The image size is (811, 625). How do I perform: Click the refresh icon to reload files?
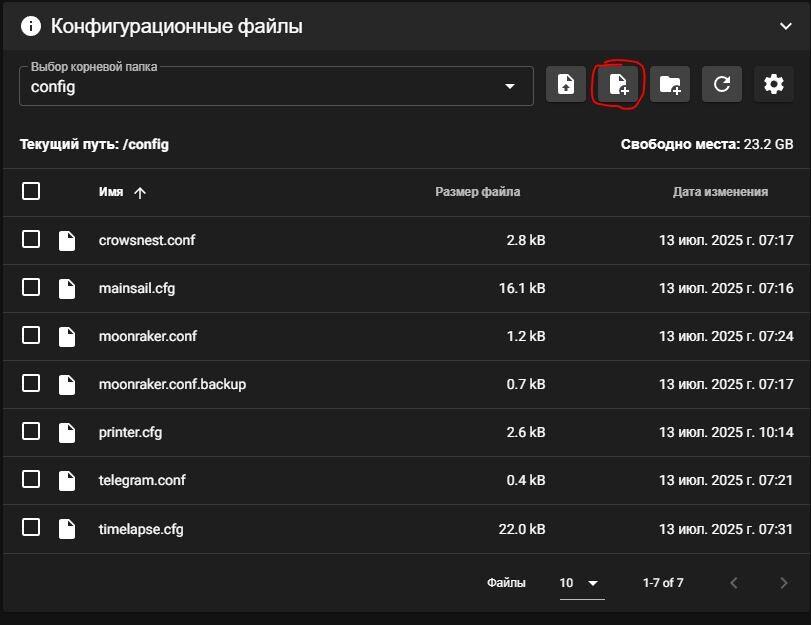click(x=721, y=84)
